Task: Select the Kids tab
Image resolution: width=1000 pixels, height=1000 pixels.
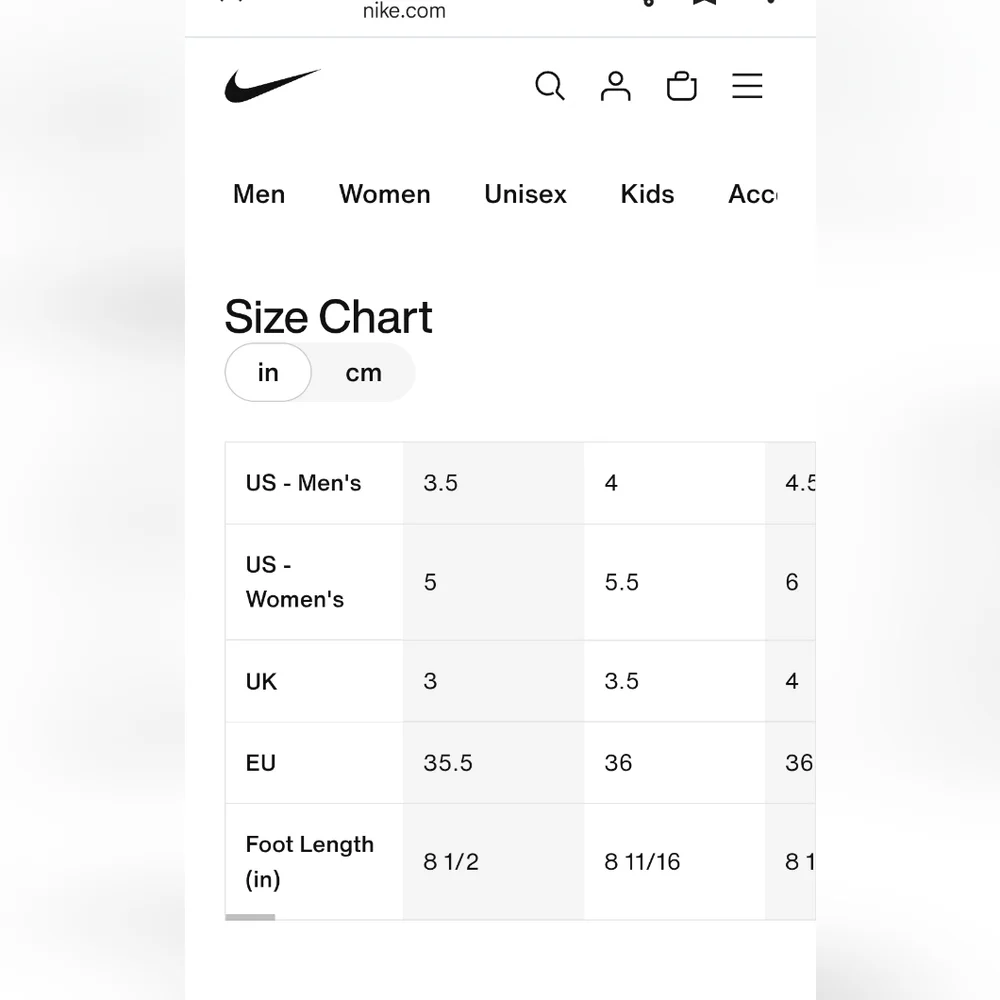Action: 647,194
